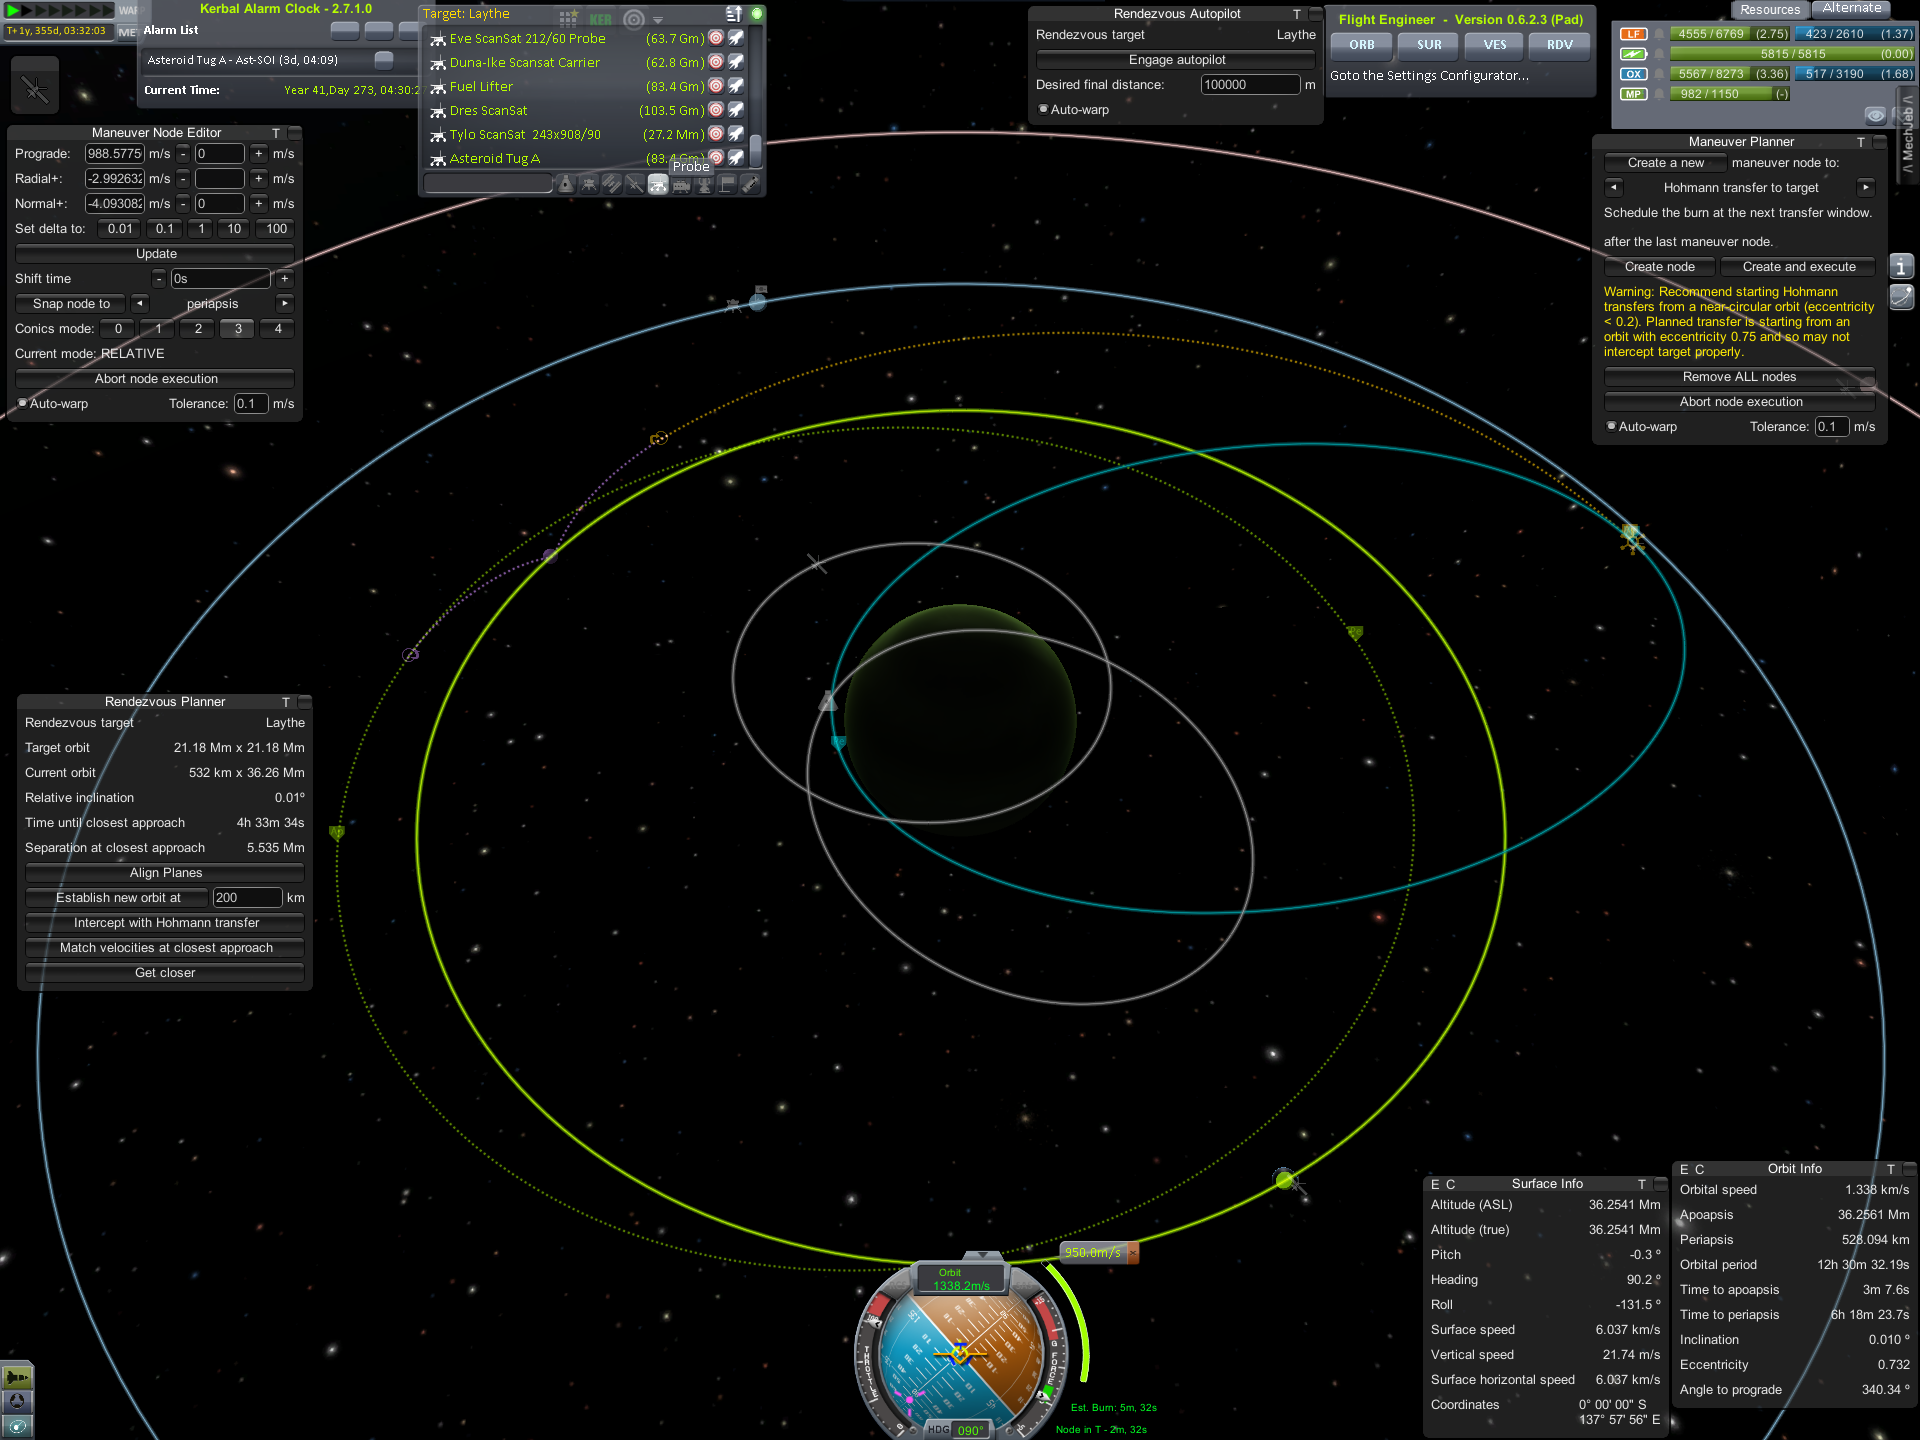This screenshot has height=1440, width=1920.
Task: Open the RDV tab in Flight Engineer
Action: point(1560,45)
